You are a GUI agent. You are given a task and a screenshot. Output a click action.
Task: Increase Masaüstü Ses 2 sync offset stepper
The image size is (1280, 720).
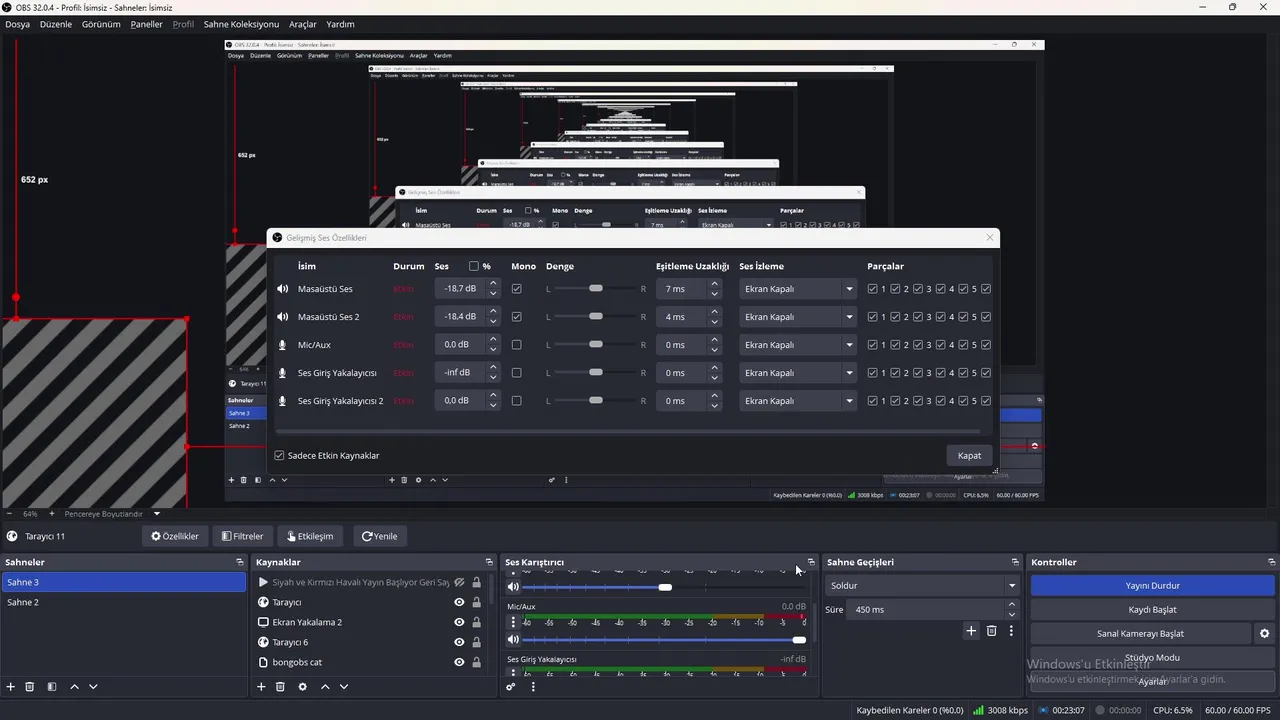tap(714, 311)
